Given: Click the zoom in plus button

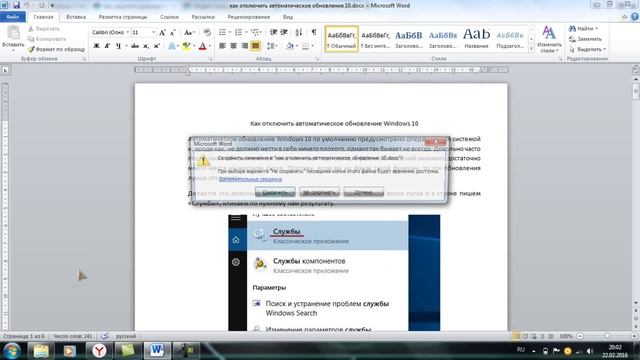Looking at the screenshot, I should pyautogui.click(x=635, y=336).
